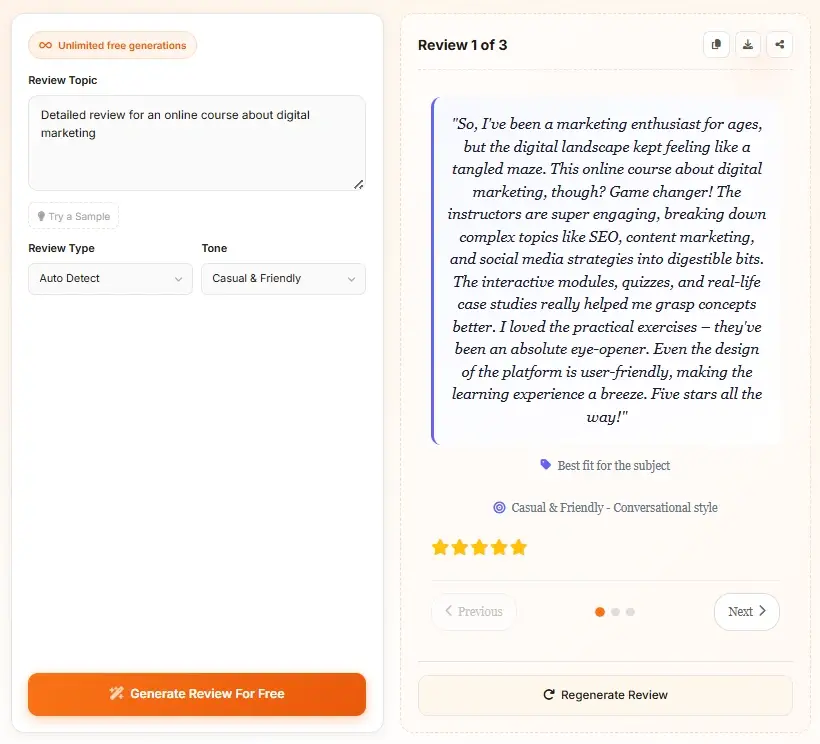Click the generated review quote text
This screenshot has height=744, width=820.
coord(607,270)
